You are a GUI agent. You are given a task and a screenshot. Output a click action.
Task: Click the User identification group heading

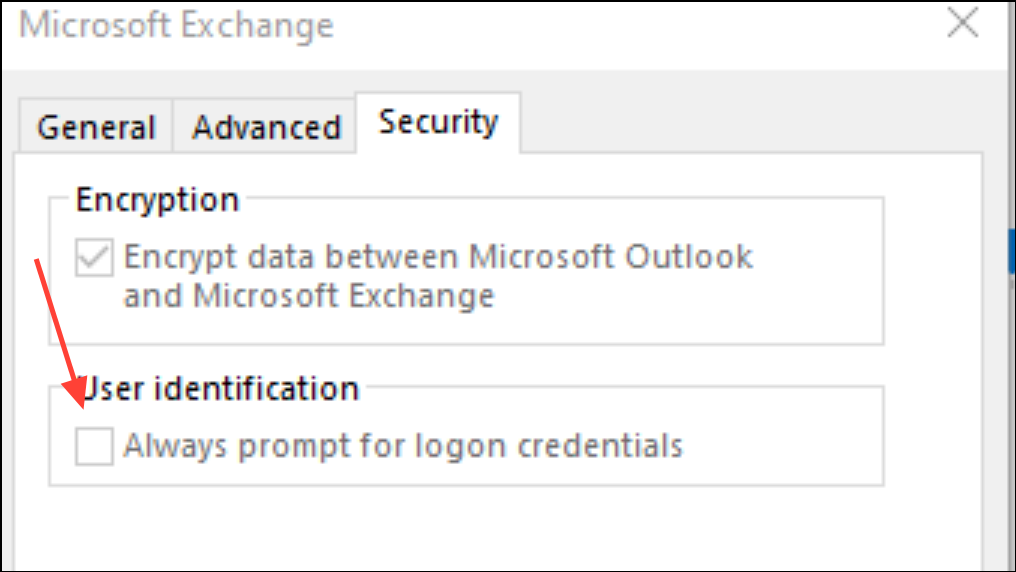tap(220, 387)
